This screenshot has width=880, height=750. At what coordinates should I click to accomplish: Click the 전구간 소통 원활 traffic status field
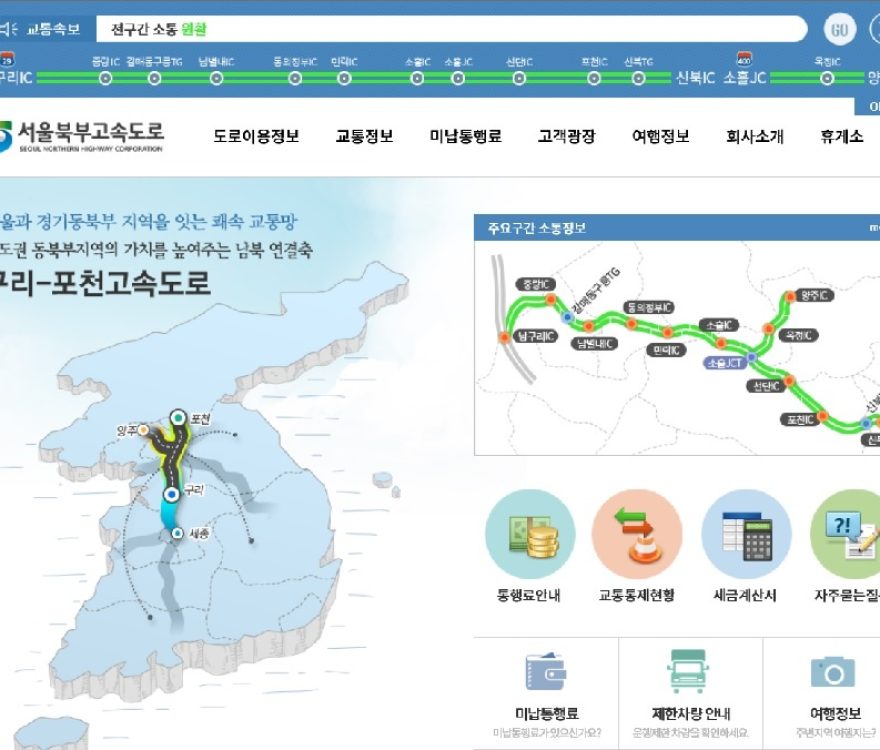click(452, 29)
